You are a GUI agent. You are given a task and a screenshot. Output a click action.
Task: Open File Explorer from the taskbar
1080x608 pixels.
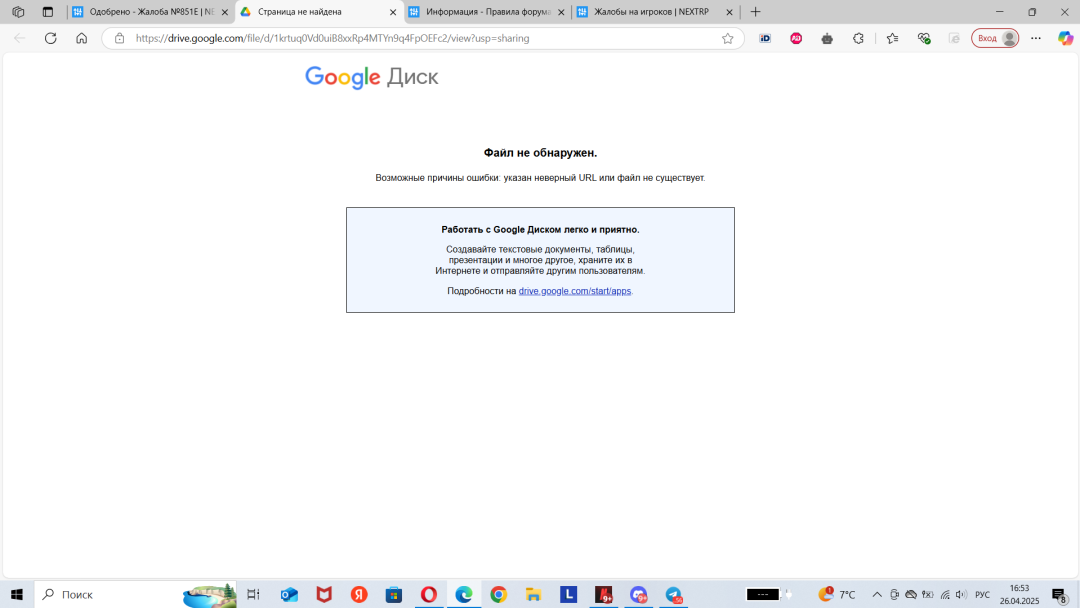[533, 594]
